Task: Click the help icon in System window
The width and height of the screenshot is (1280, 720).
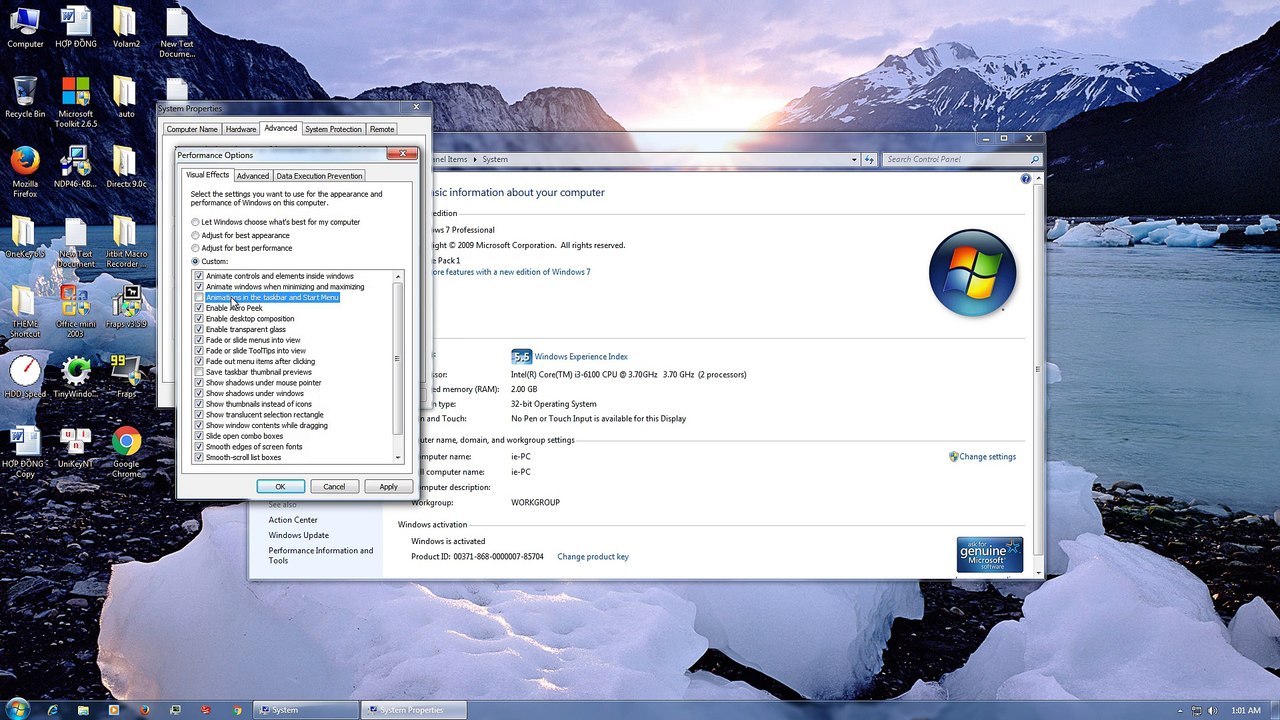Action: point(1025,178)
